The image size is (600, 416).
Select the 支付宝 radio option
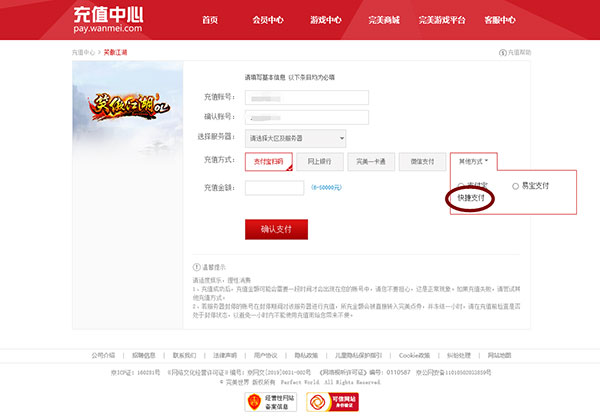pos(462,185)
